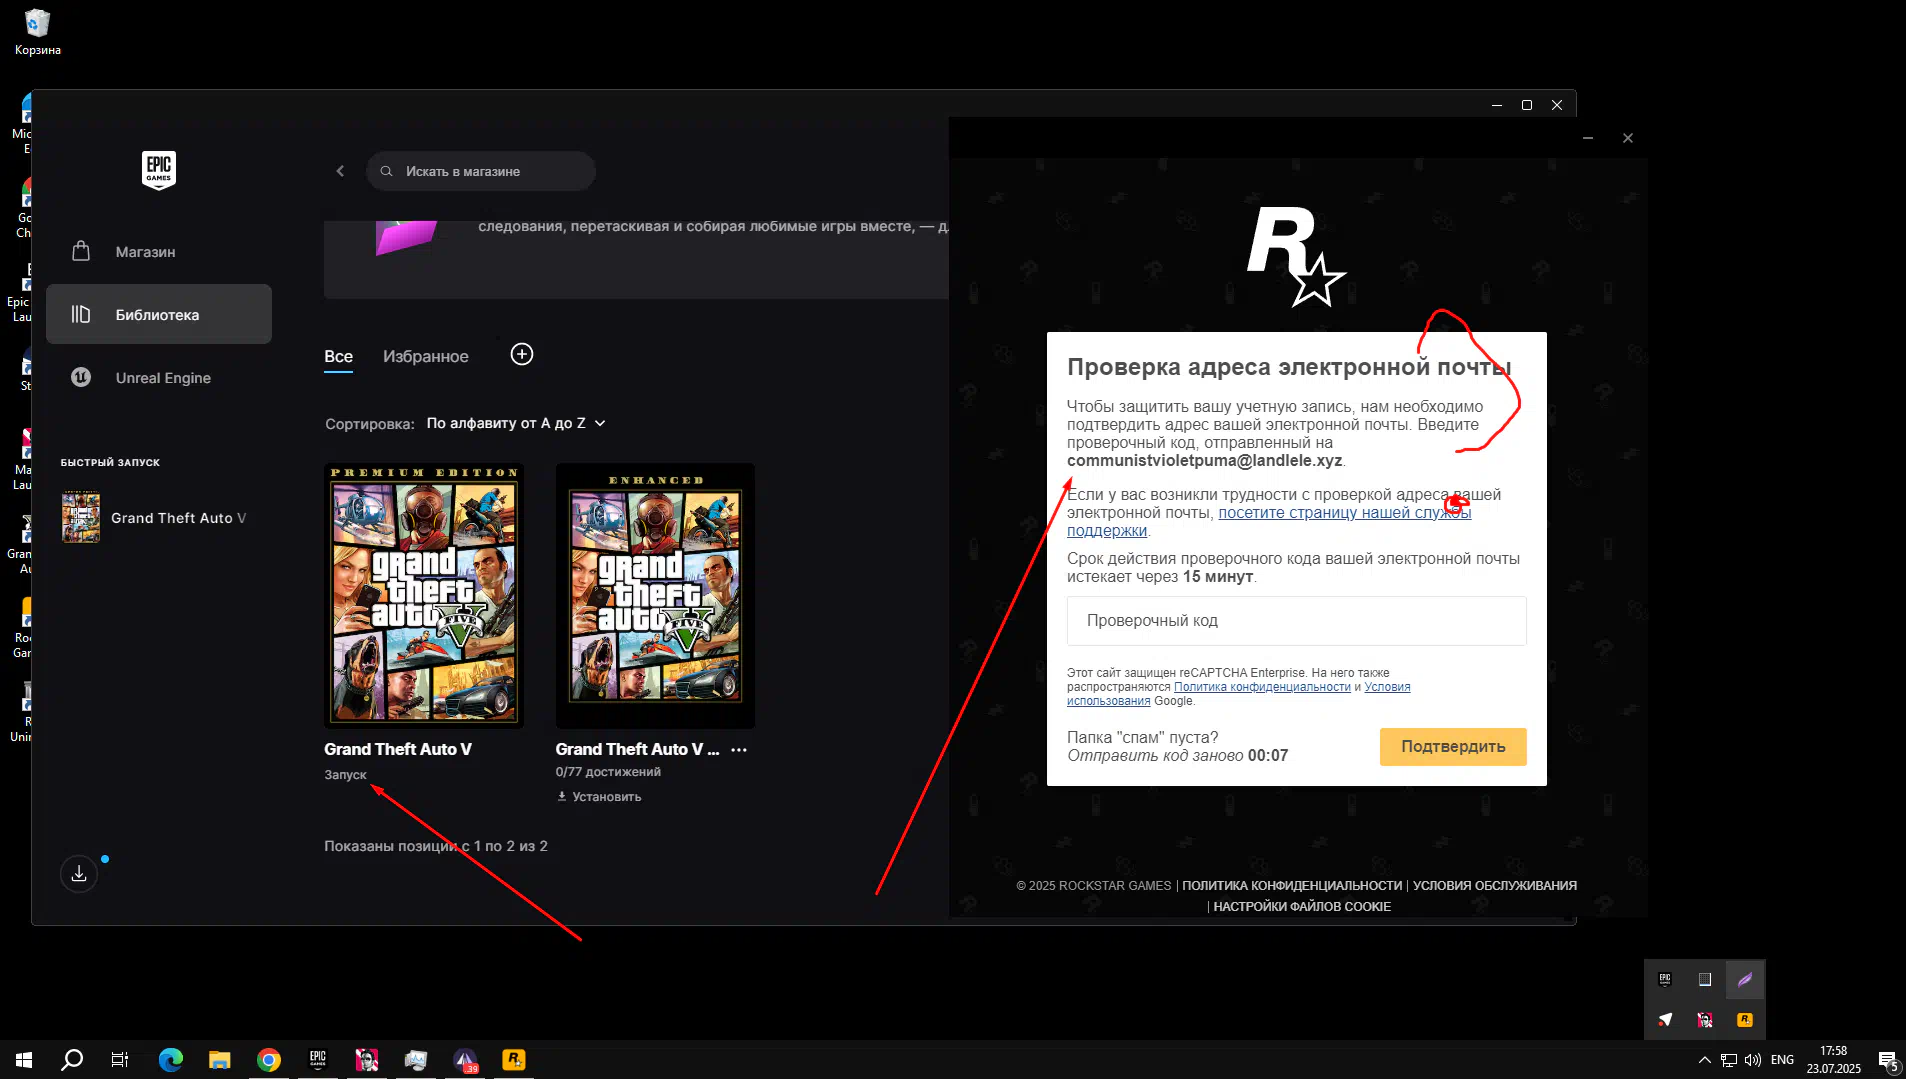Screen dimensions: 1906x1079
Task: Collapse the hidden tray icons chevron
Action: [1705, 1059]
